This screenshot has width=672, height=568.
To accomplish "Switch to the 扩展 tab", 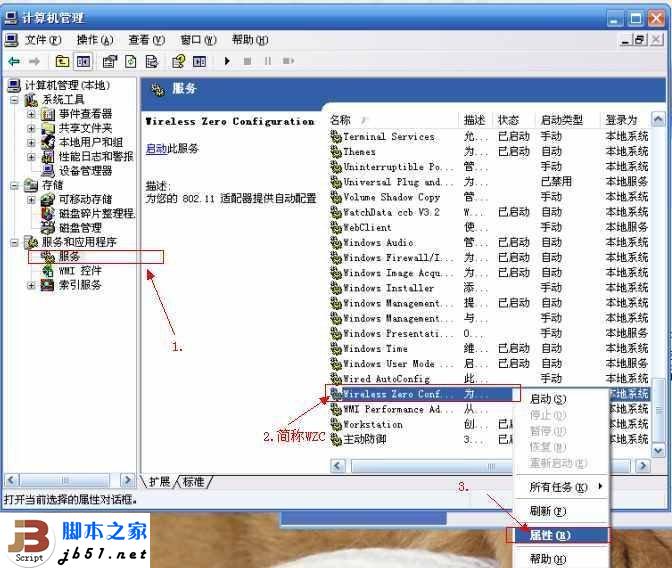I will [x=159, y=482].
